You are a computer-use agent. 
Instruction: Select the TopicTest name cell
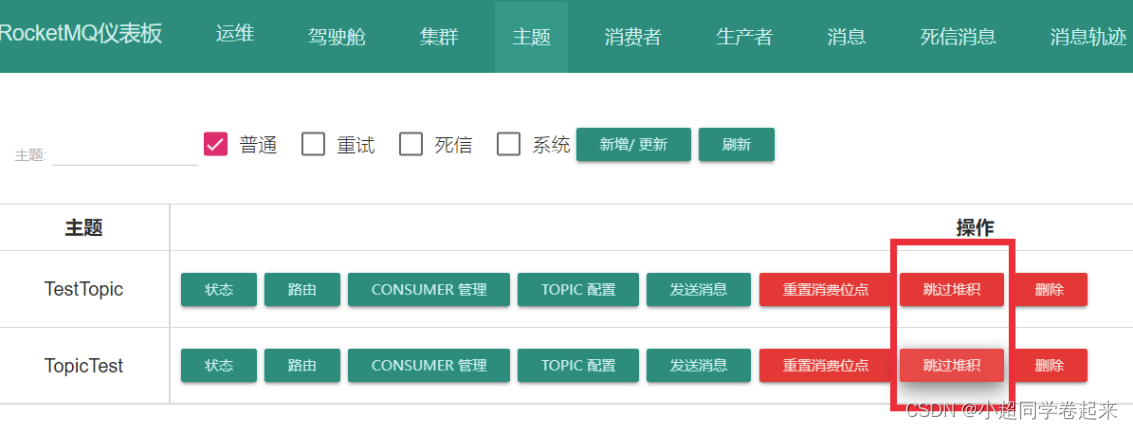(84, 365)
